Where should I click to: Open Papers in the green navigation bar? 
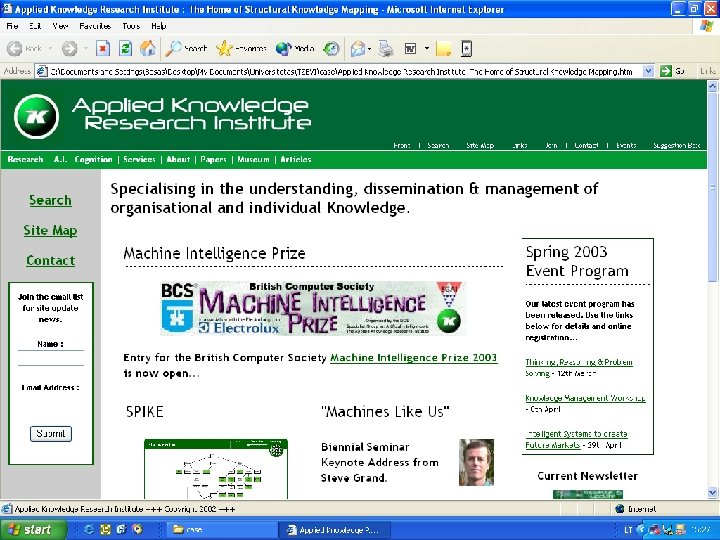214,159
